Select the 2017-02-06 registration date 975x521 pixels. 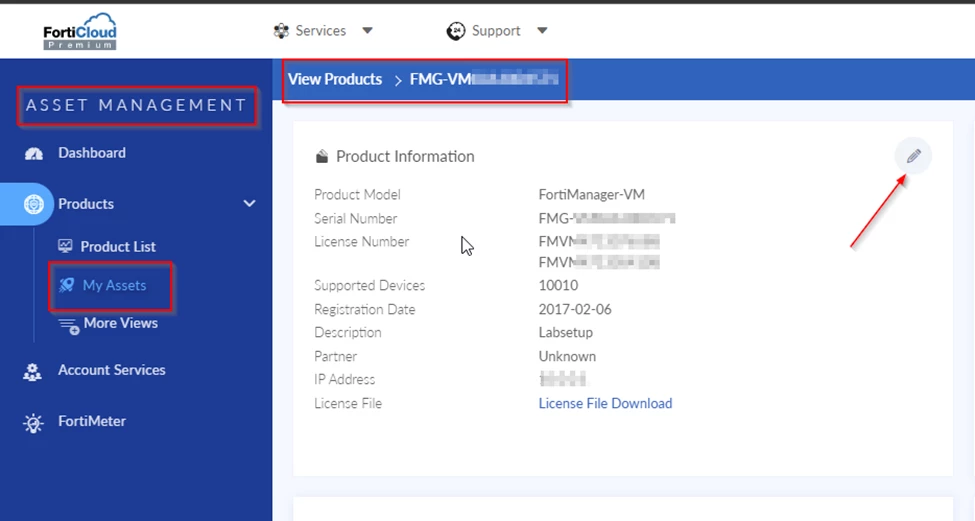[575, 309]
